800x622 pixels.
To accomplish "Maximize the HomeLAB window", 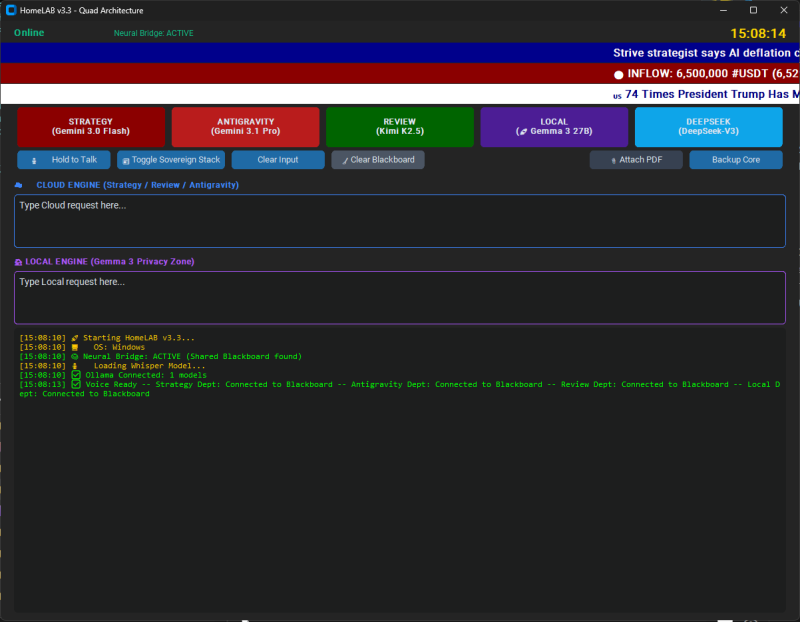I will point(753,10).
